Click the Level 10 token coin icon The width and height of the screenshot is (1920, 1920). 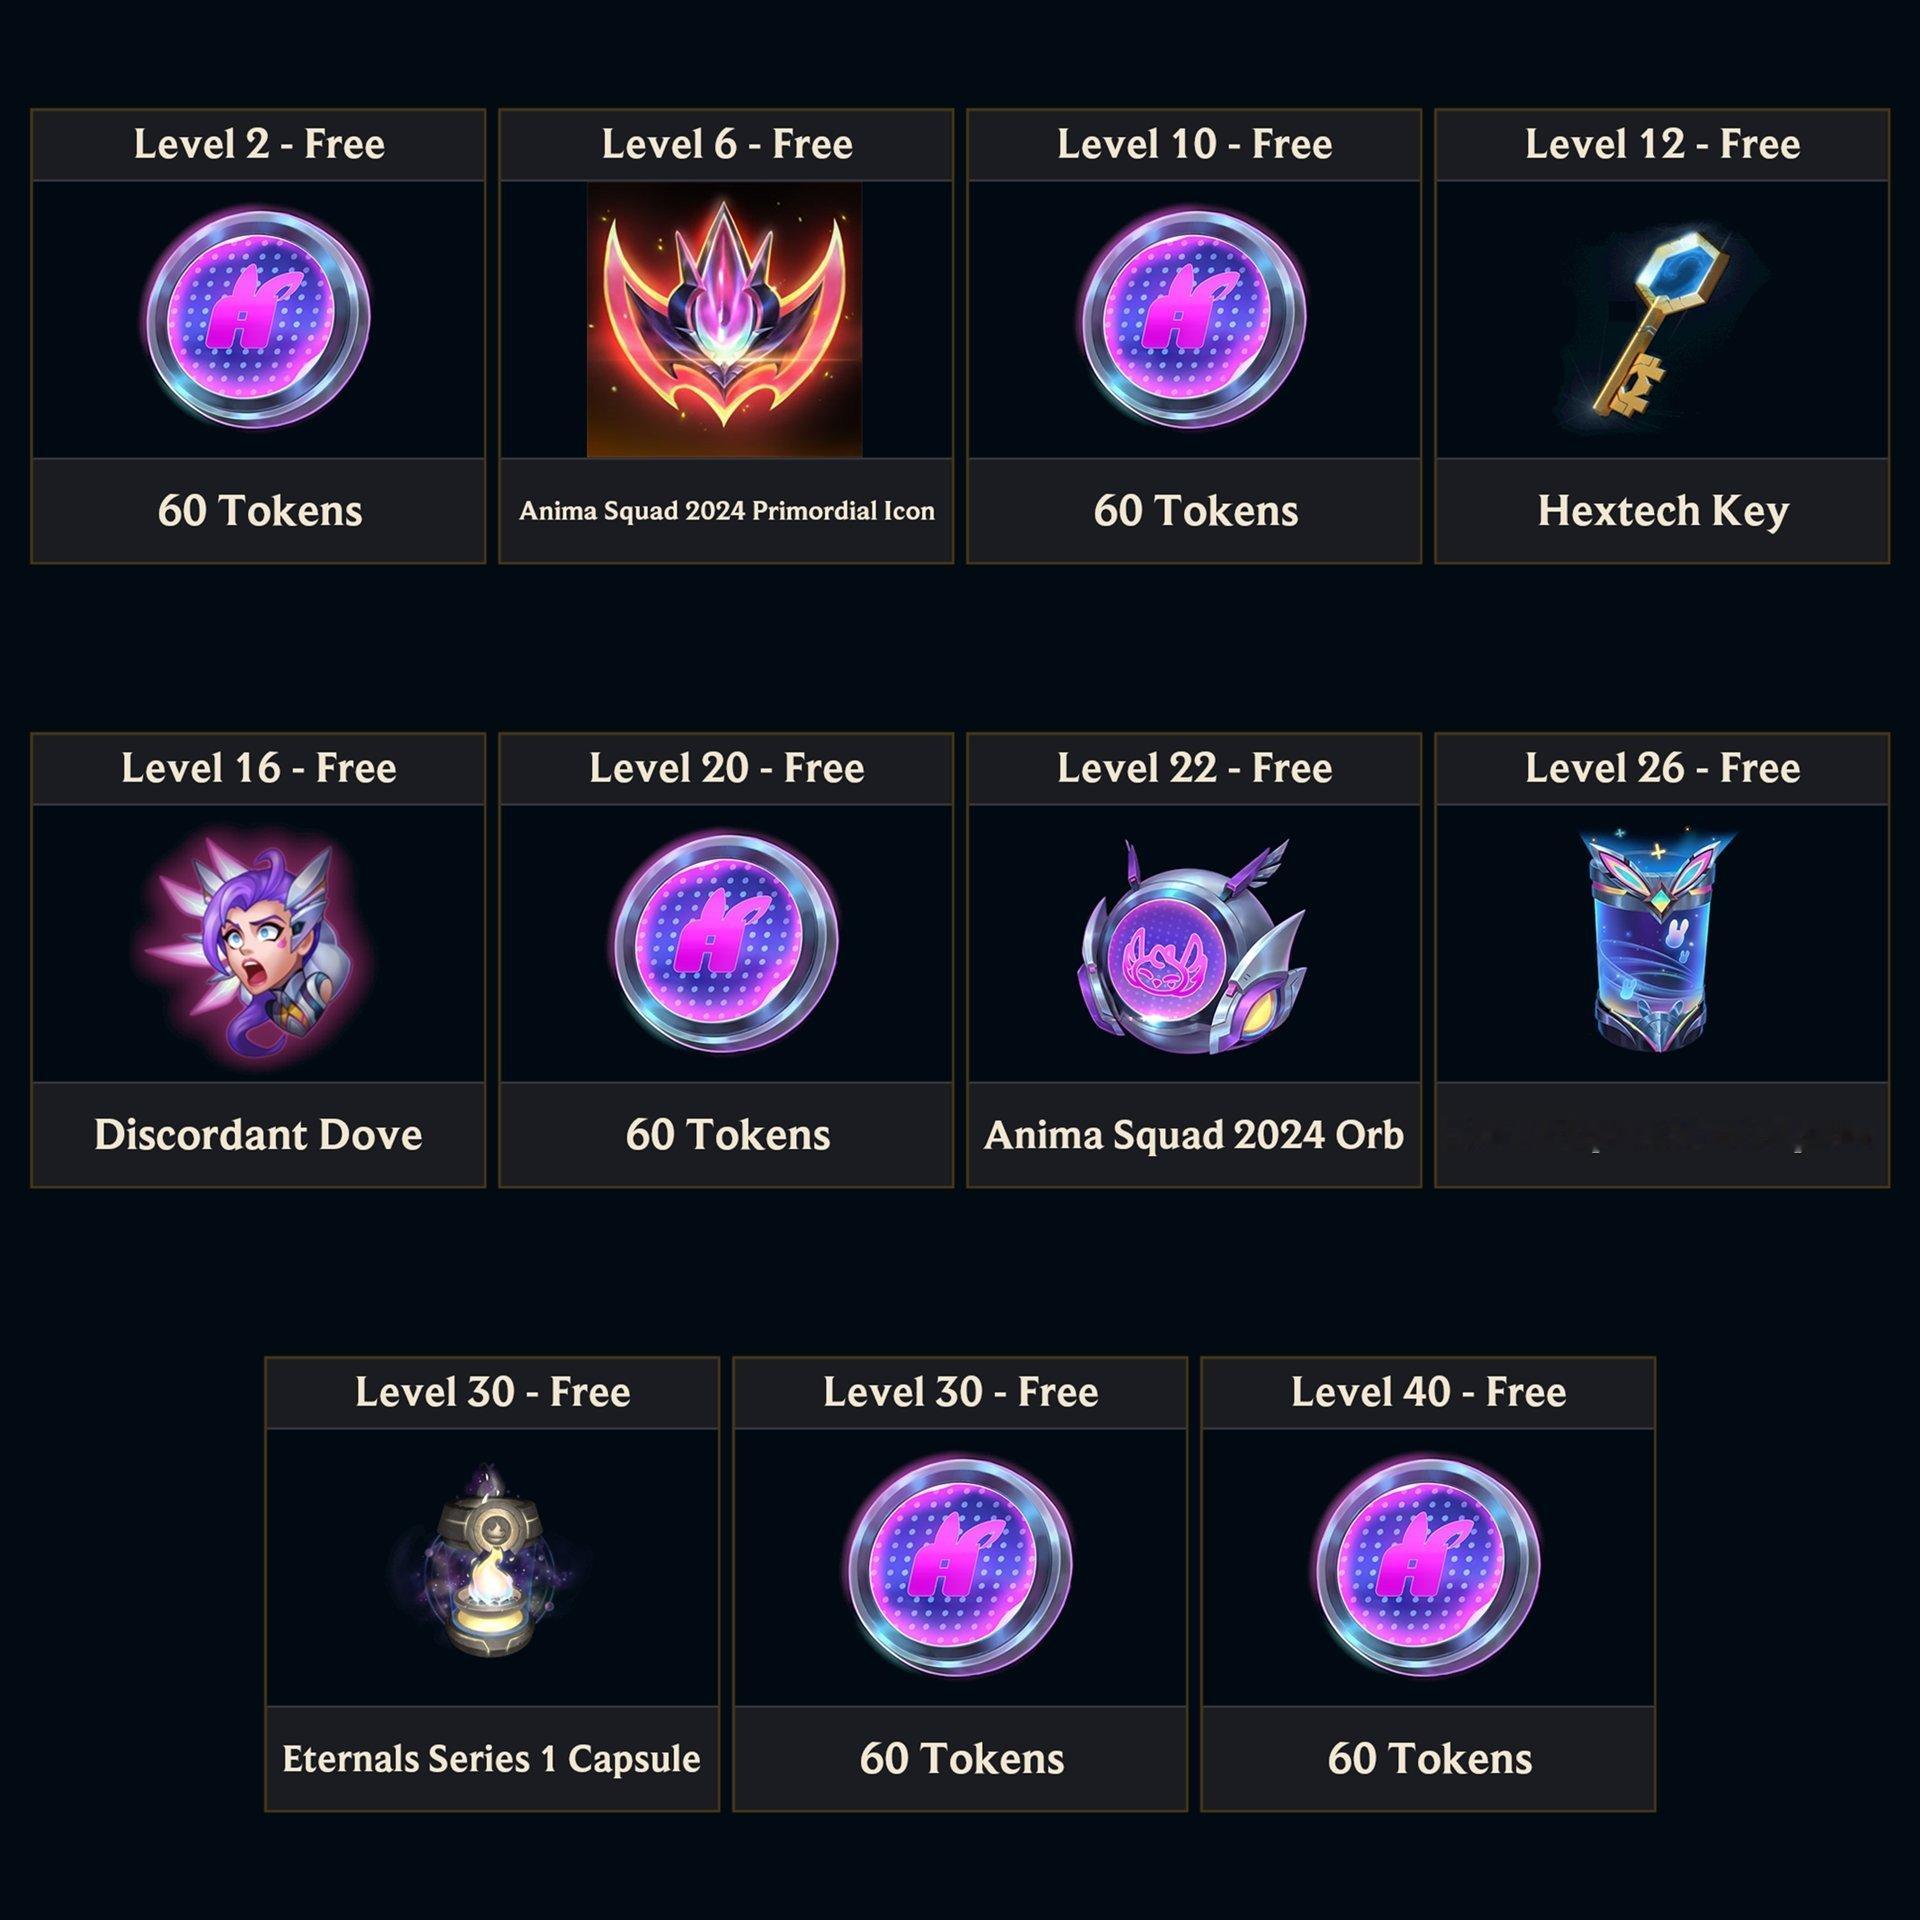point(1194,318)
